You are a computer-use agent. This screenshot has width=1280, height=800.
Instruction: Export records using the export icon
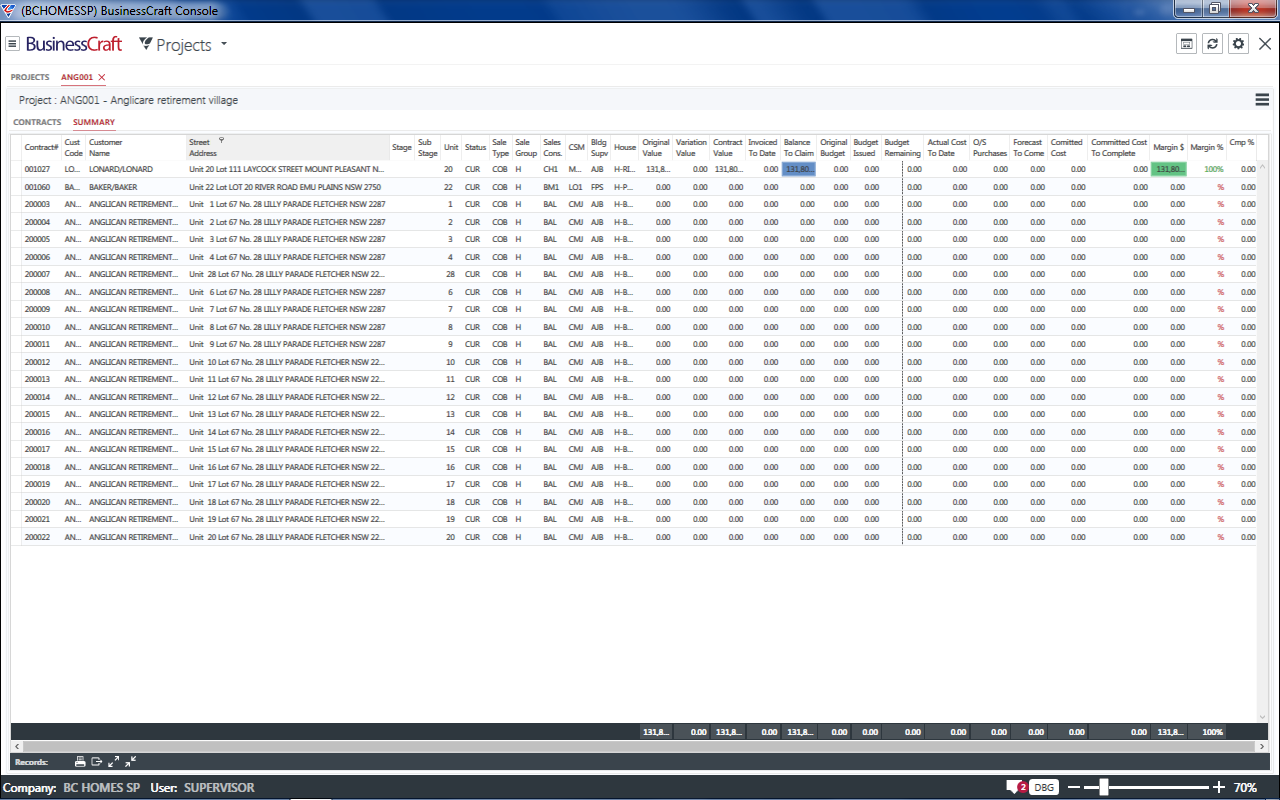[97, 762]
